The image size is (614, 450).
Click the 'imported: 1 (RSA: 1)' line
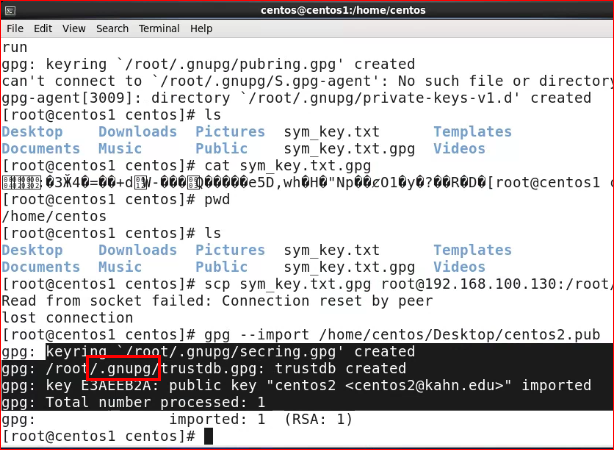click(x=261, y=420)
